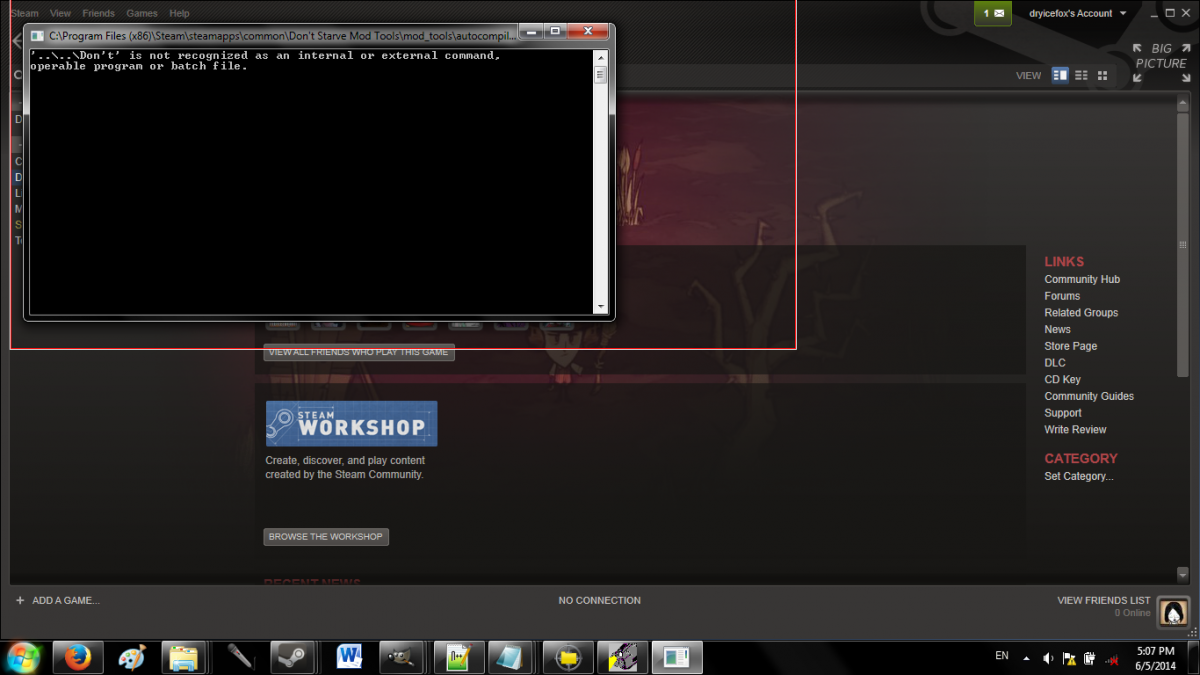Click the EN language indicator
Viewport: 1200px width, 675px height.
(x=1002, y=655)
